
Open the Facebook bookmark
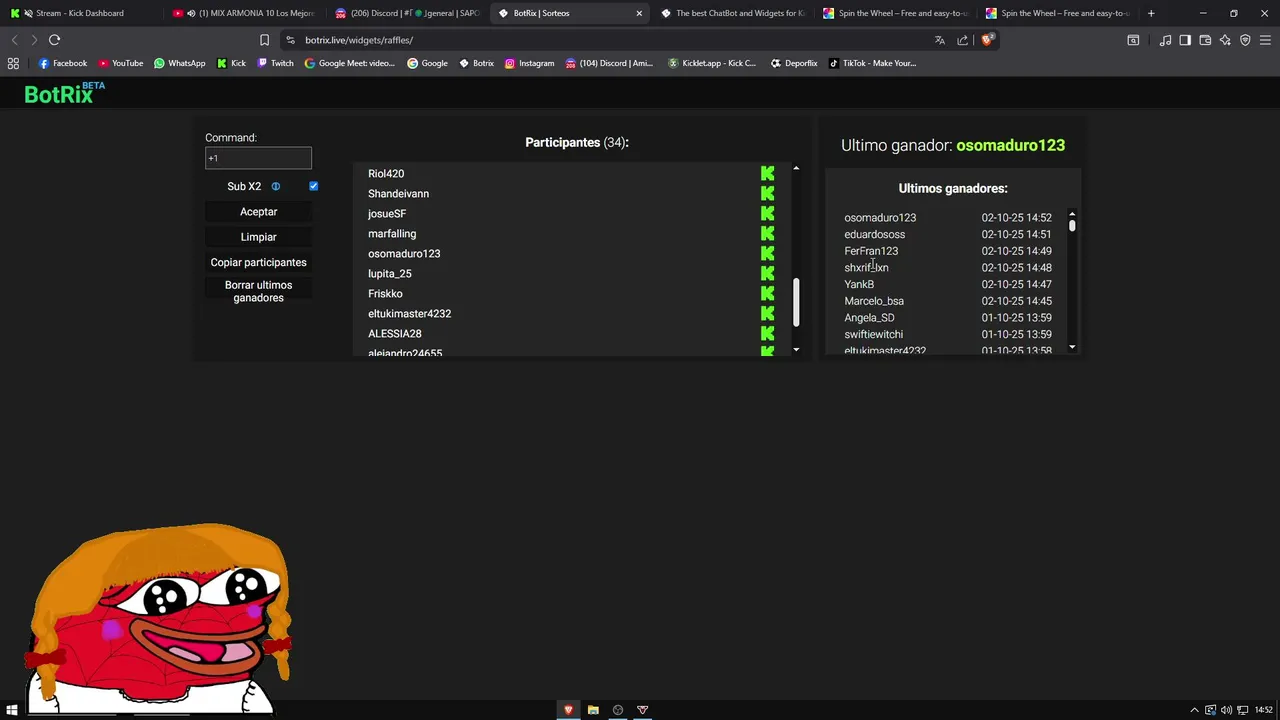(63, 63)
